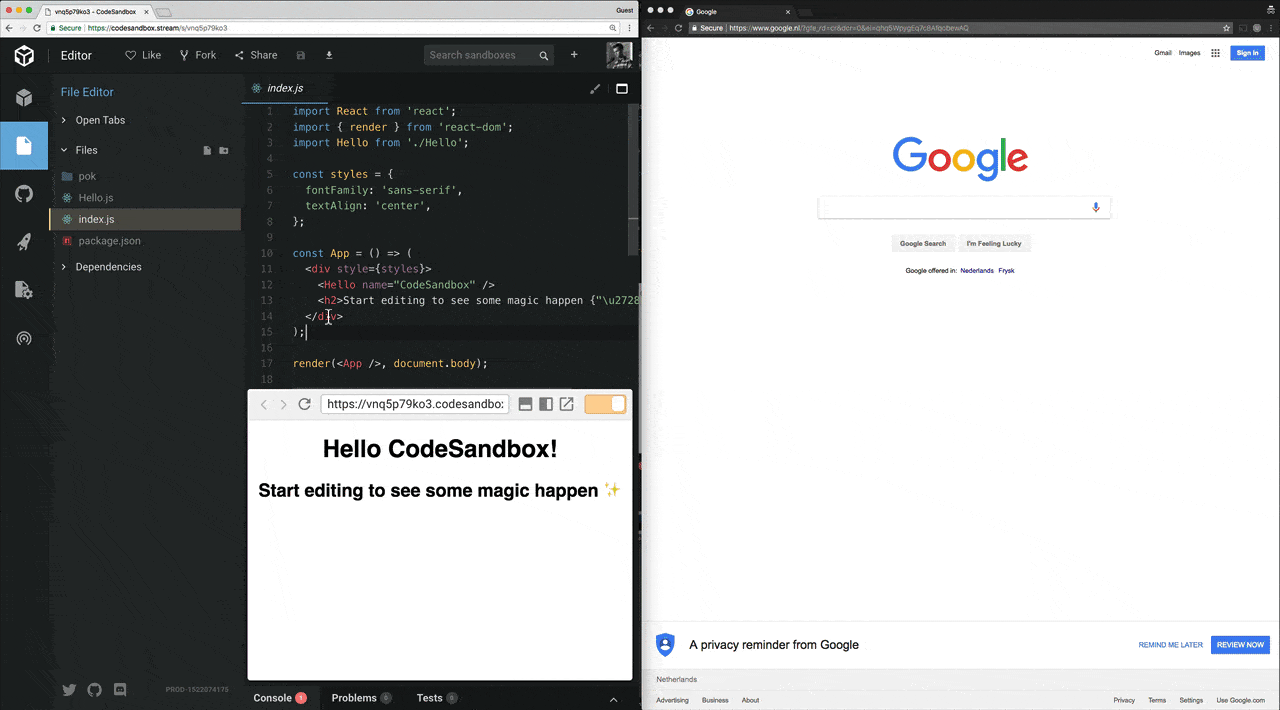Switch to the Tests tab
This screenshot has width=1280, height=710.
pos(429,698)
